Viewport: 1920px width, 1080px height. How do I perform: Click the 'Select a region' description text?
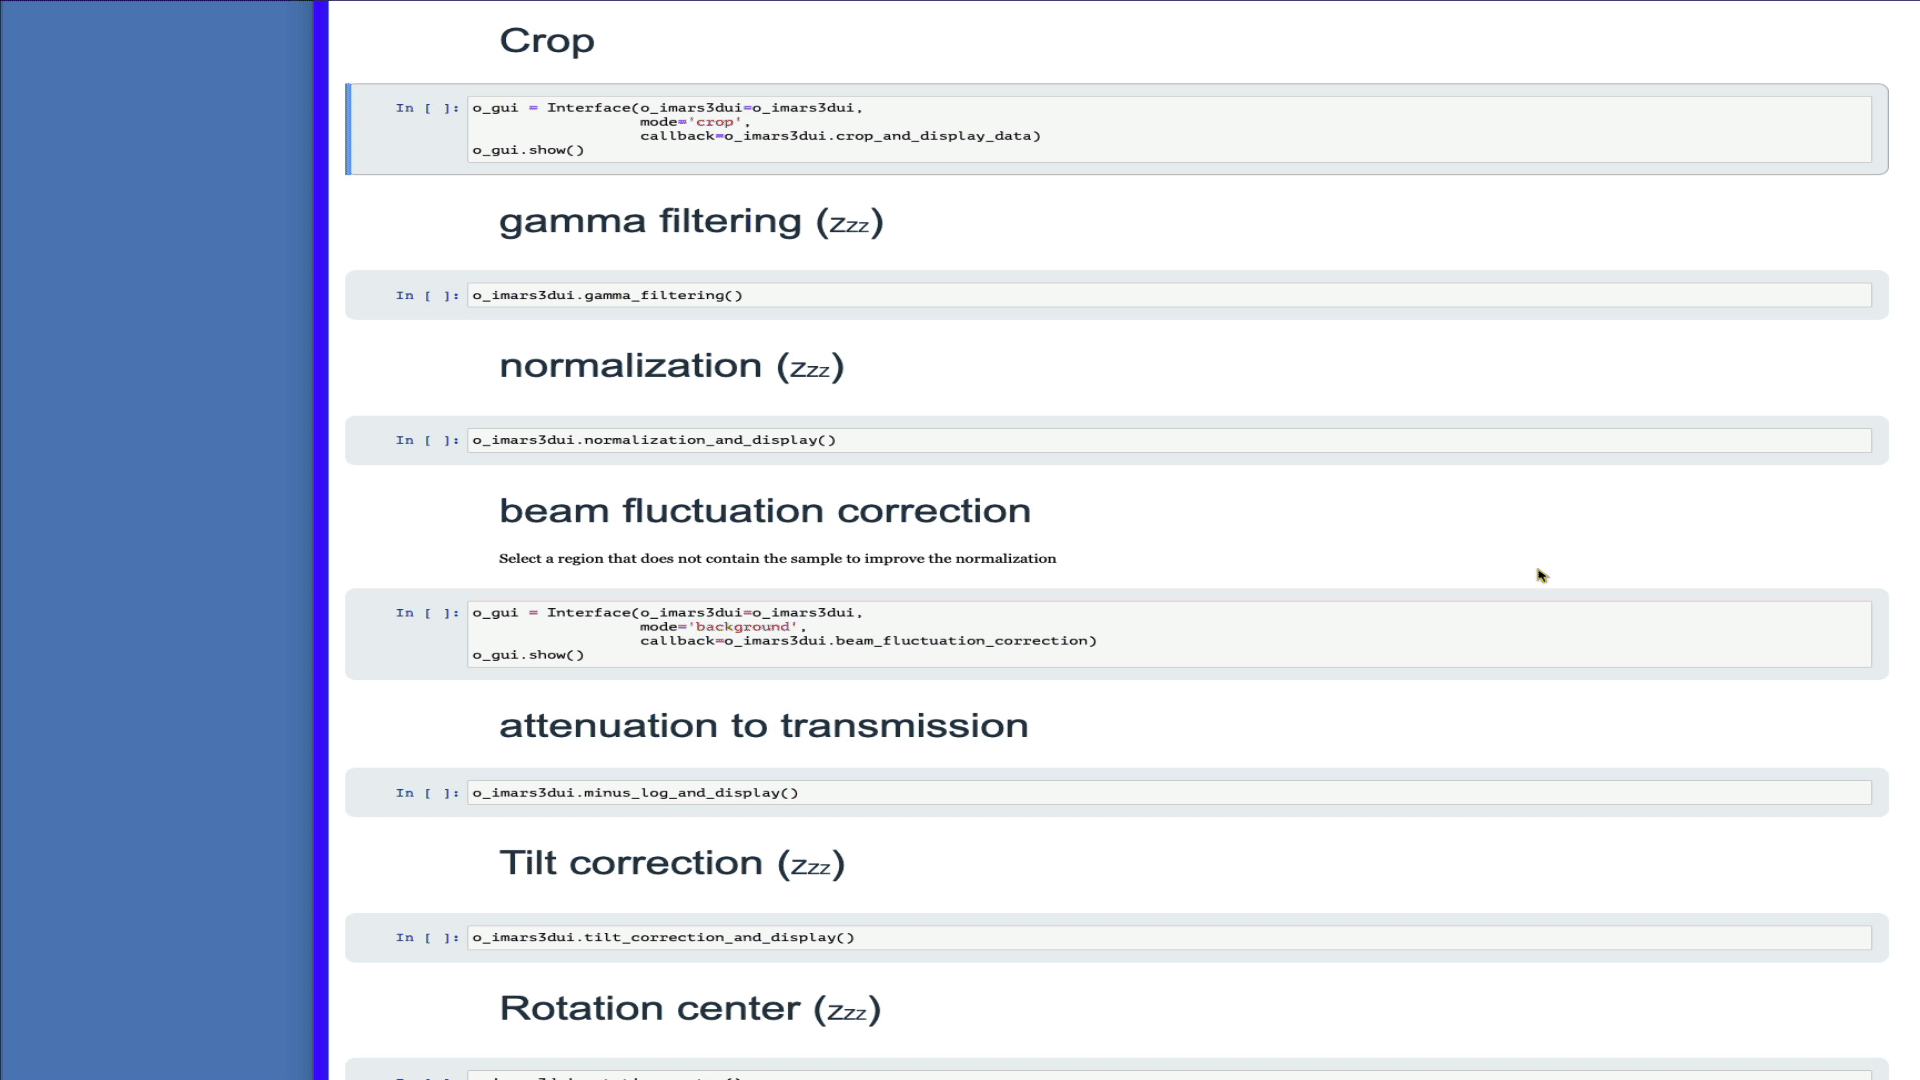pyautogui.click(x=777, y=559)
